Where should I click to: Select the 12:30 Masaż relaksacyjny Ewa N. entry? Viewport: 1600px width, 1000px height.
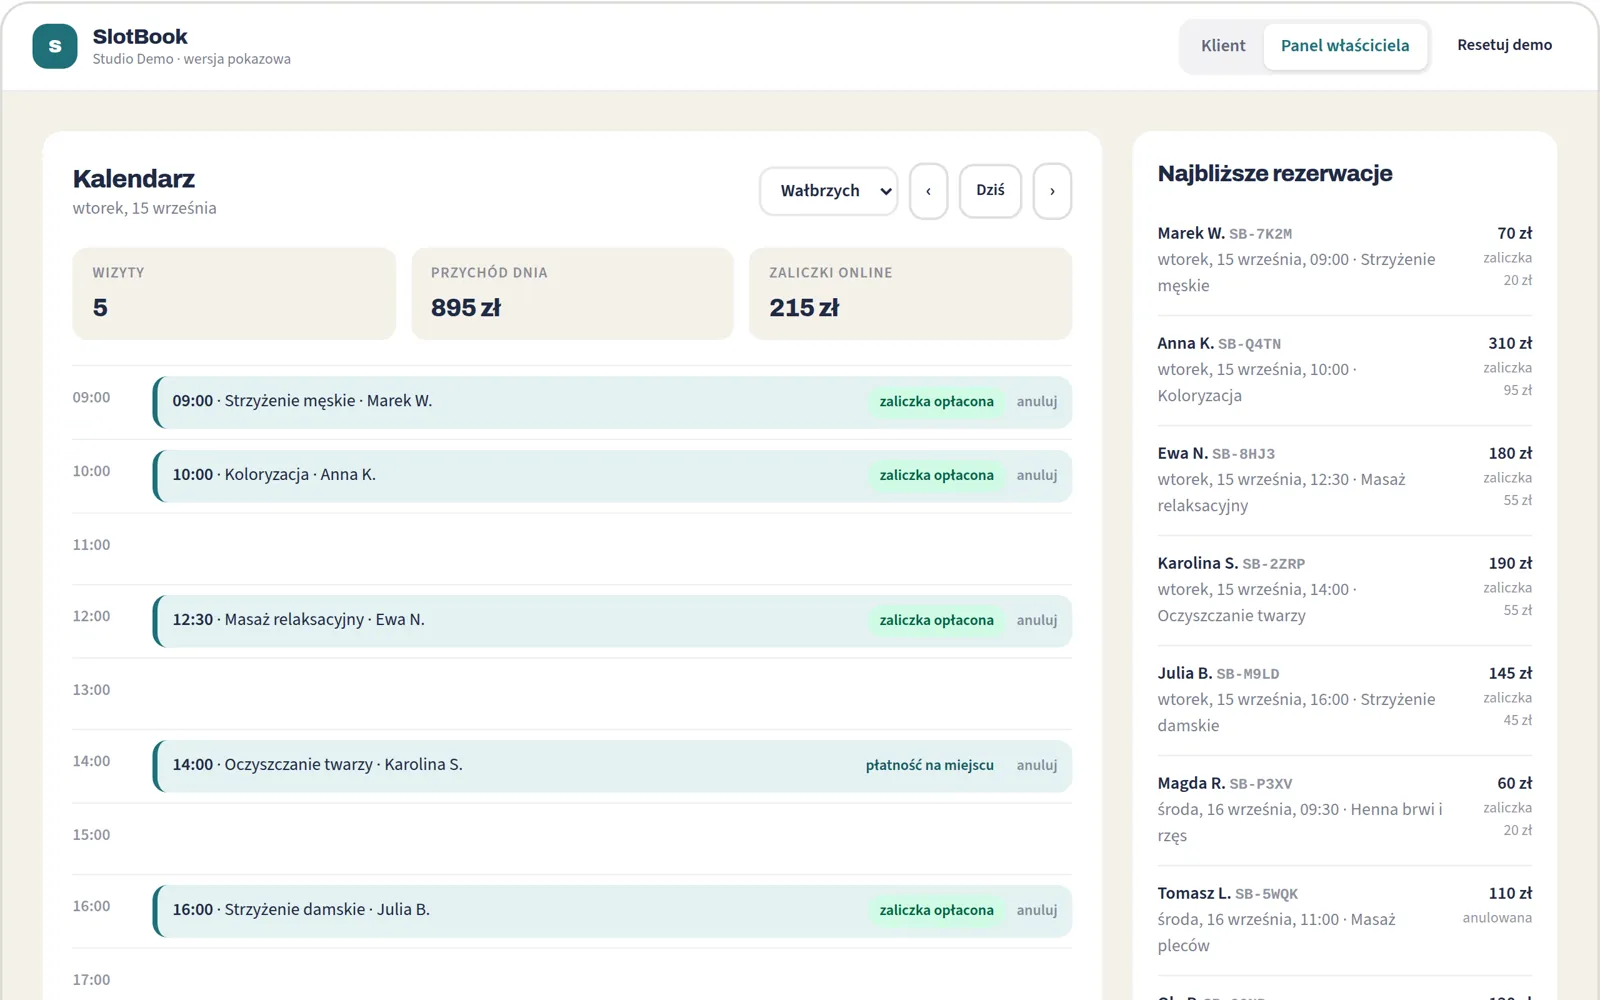tap(612, 621)
